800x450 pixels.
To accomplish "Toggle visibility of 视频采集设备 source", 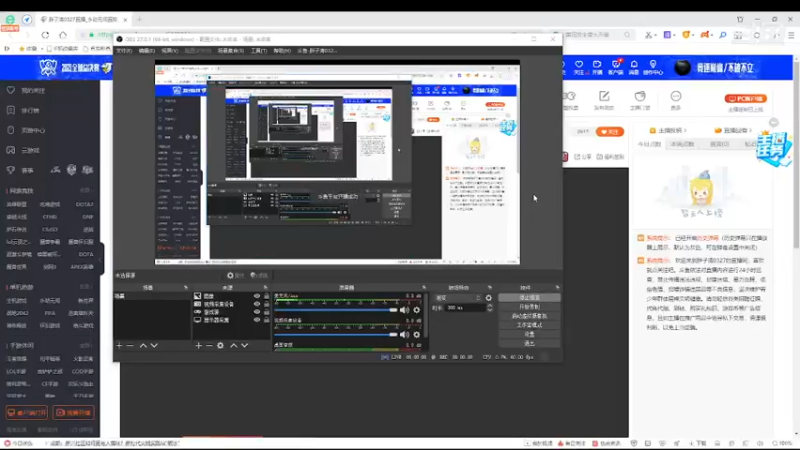I will tap(257, 304).
